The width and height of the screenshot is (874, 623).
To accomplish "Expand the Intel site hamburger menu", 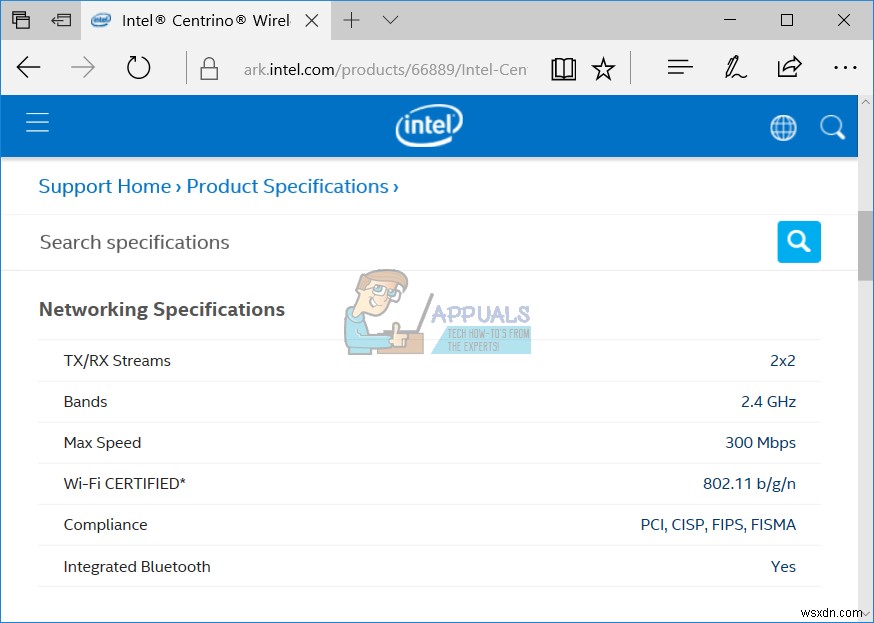I will click(x=37, y=122).
